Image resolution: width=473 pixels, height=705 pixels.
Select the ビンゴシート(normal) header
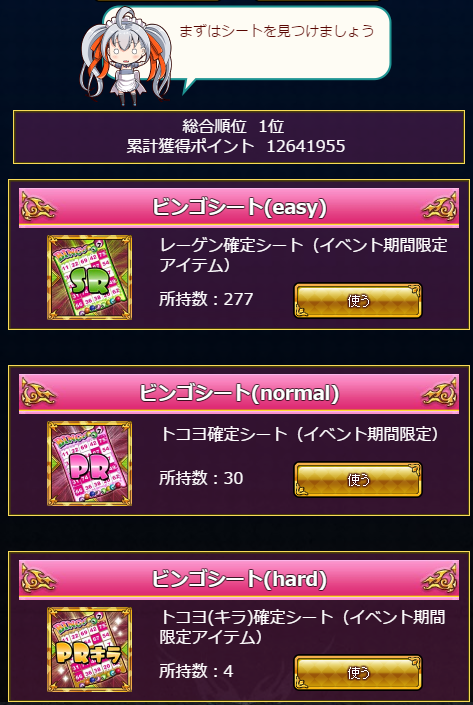pos(239,394)
